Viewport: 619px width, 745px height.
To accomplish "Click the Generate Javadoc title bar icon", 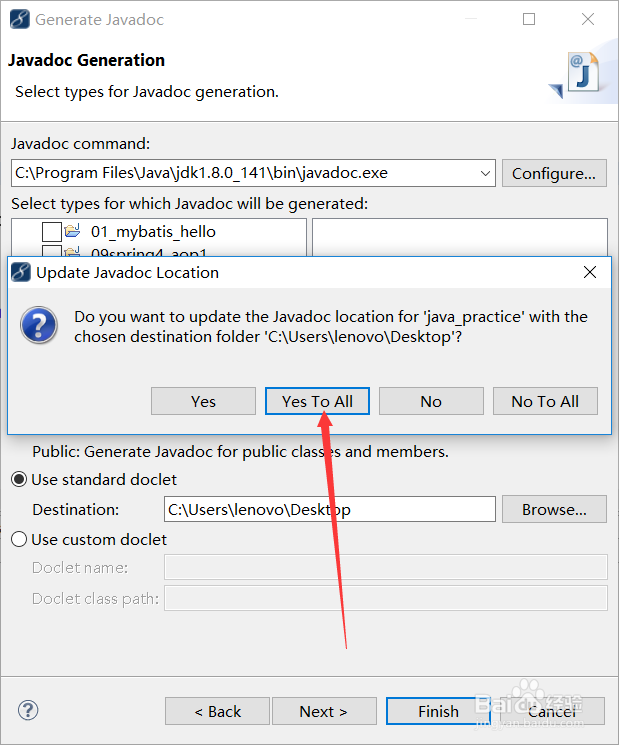I will [19, 19].
